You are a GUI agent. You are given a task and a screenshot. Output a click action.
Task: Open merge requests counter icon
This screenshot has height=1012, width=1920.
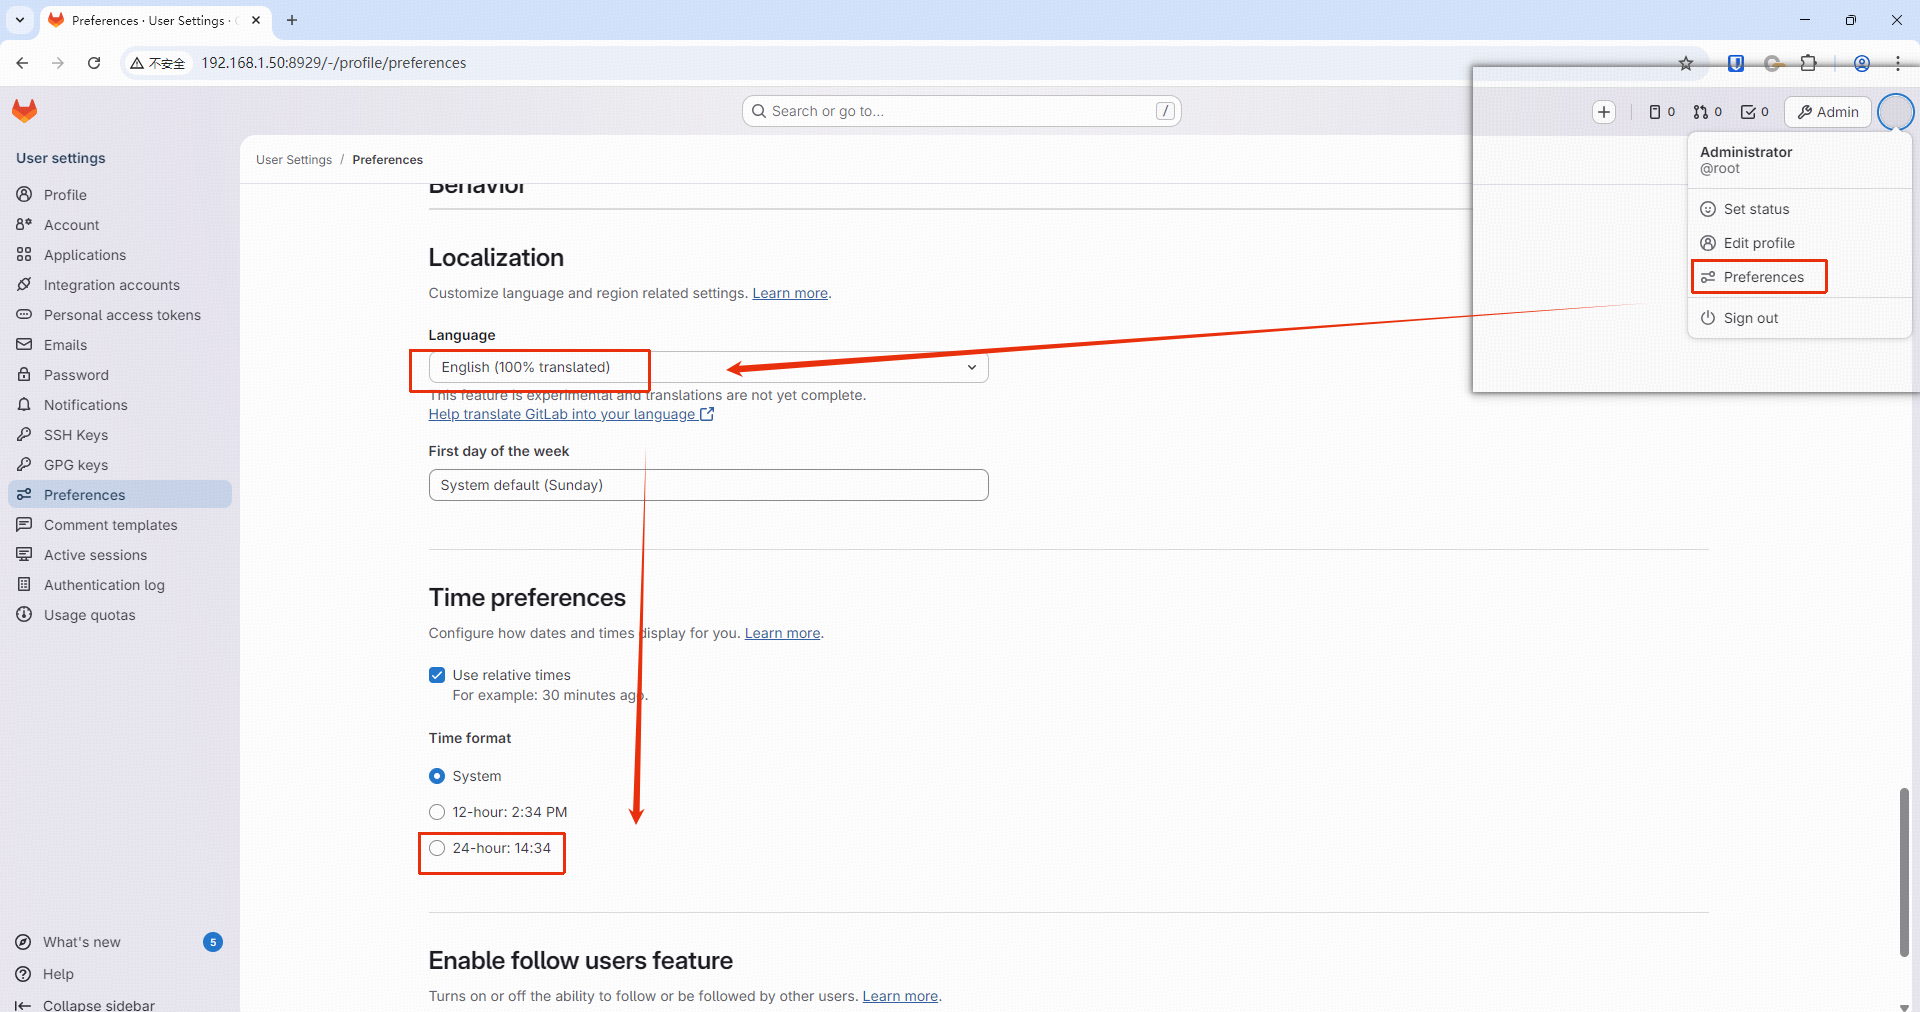click(1707, 112)
